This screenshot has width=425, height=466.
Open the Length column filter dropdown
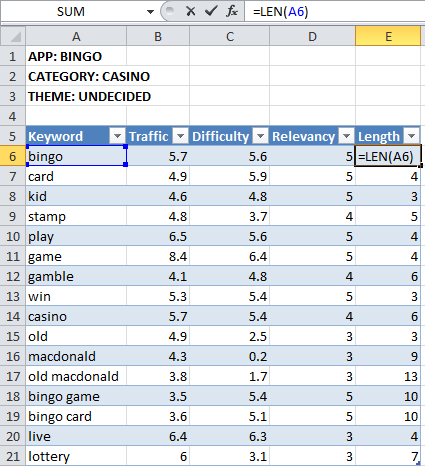coord(411,136)
